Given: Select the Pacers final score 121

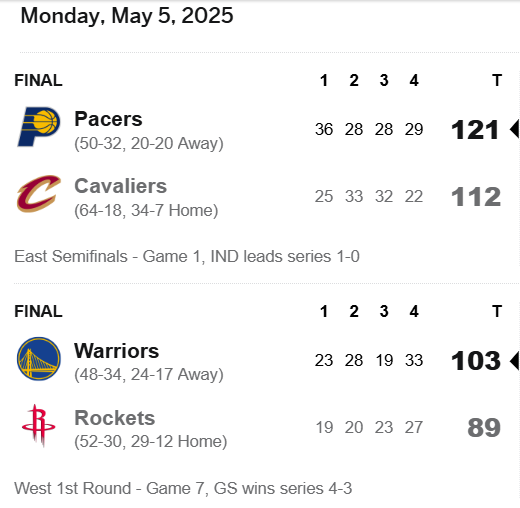Looking at the screenshot, I should point(475,130).
